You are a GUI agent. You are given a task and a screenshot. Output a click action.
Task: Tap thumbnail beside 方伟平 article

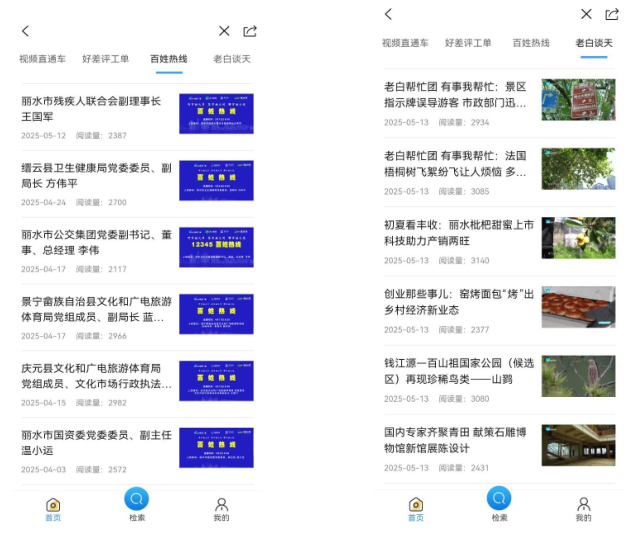[x=216, y=180]
